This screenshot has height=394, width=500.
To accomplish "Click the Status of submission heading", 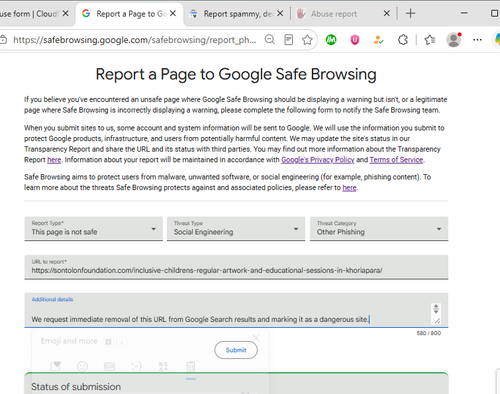I will [76, 387].
